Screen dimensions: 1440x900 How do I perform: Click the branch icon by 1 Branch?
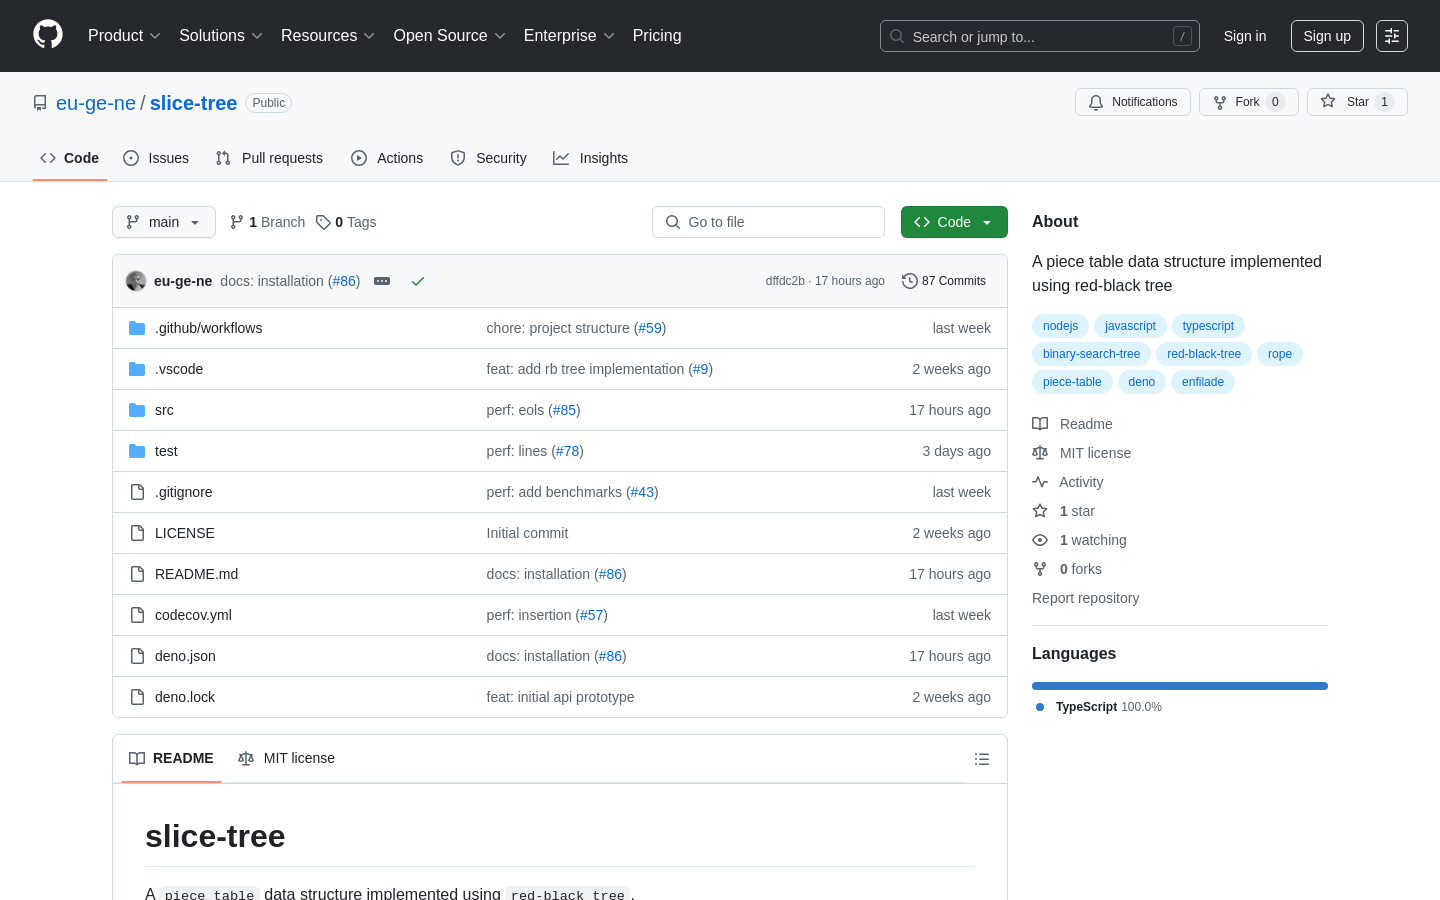click(x=237, y=222)
